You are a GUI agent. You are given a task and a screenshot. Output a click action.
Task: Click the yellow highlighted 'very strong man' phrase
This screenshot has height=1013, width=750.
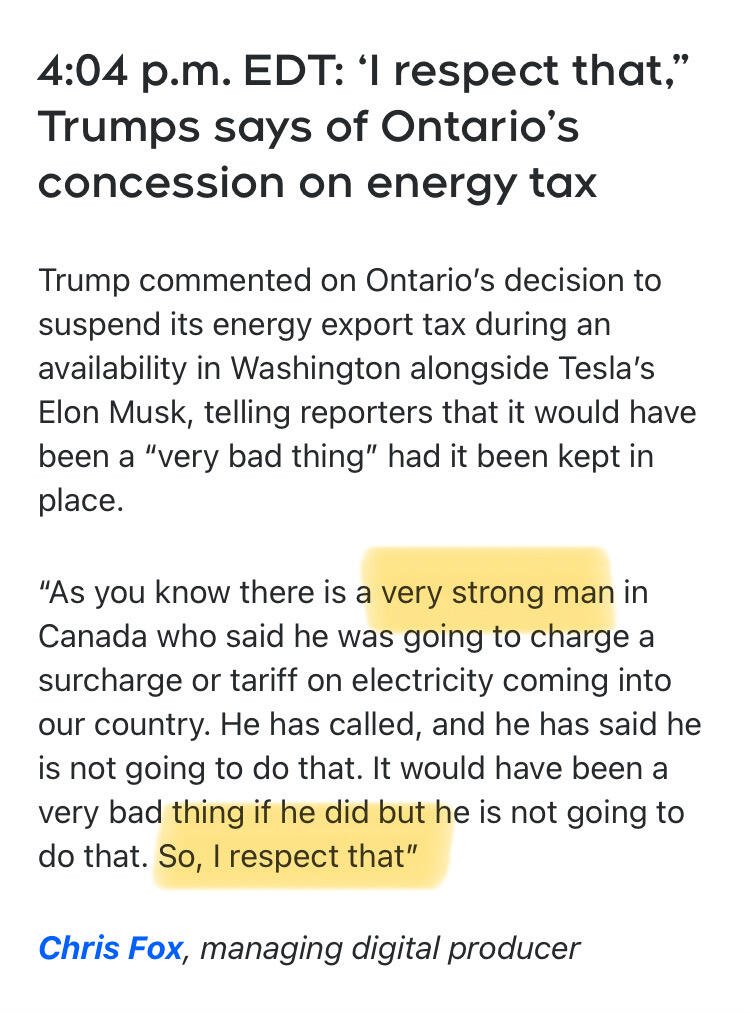pos(497,592)
